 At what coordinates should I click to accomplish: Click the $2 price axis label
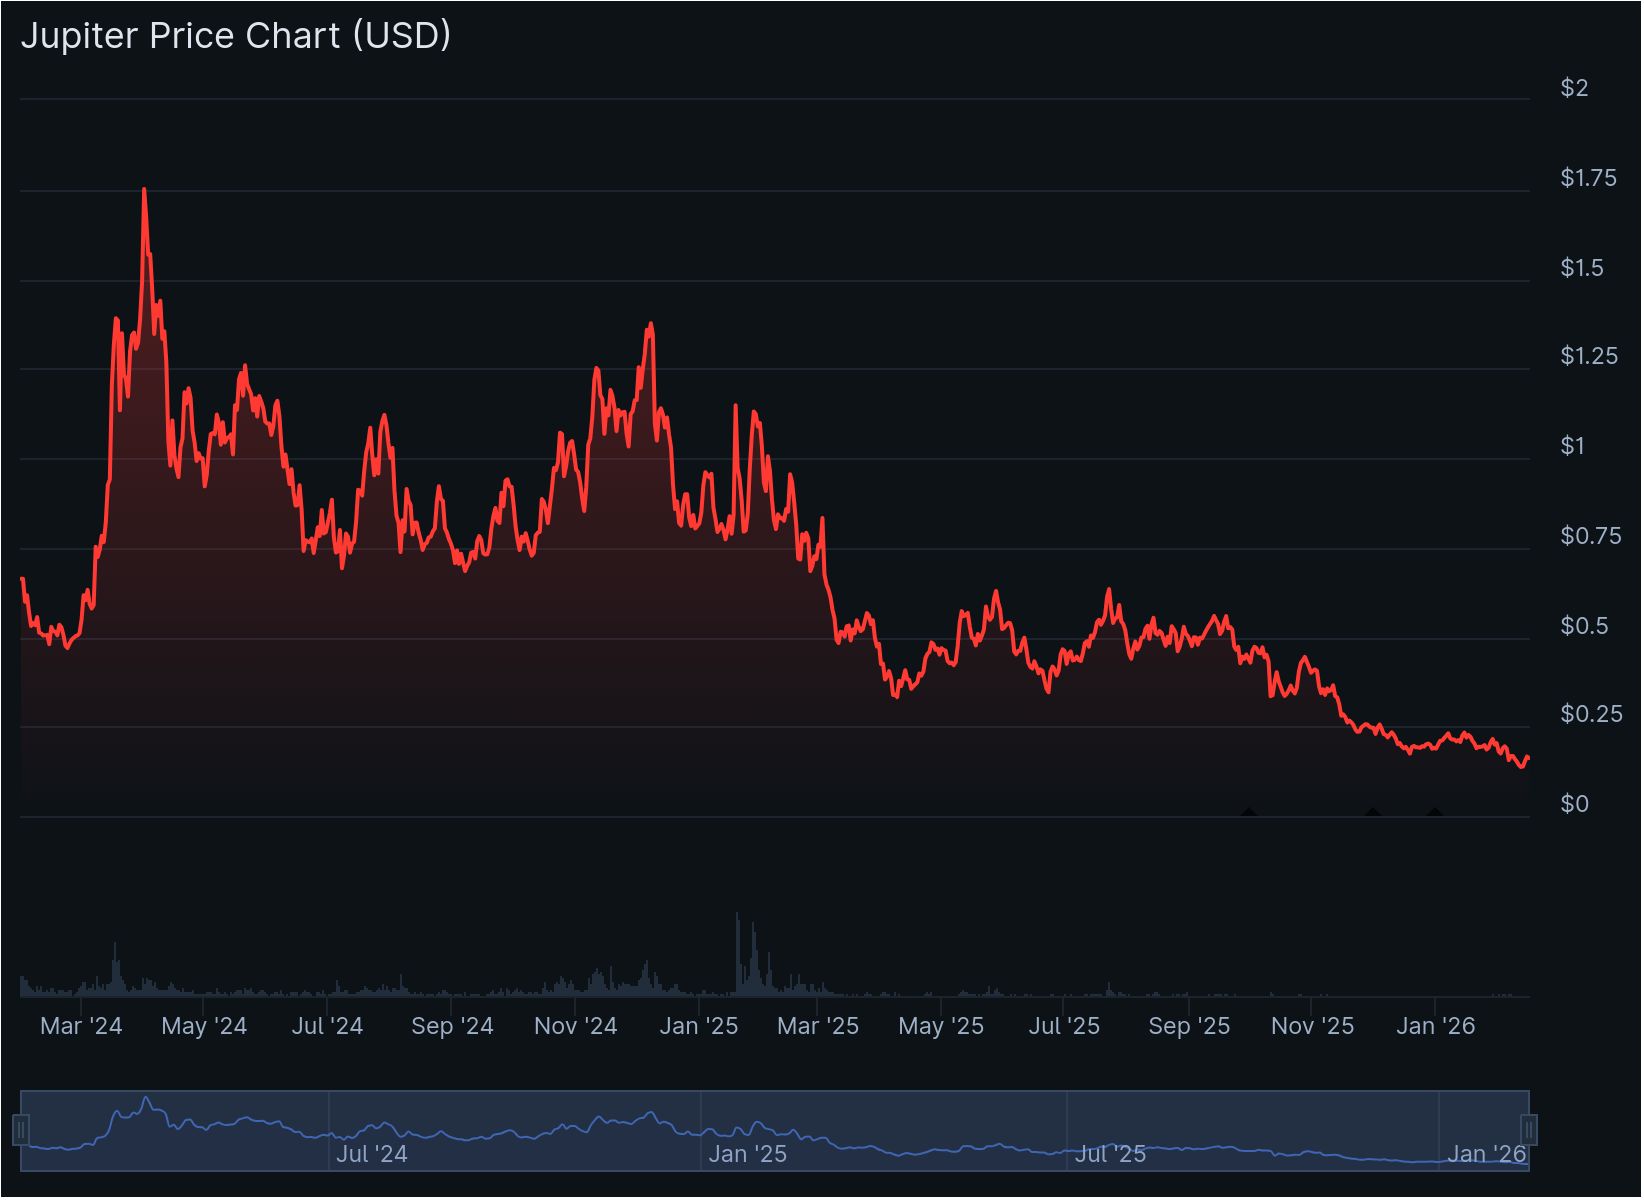(1574, 88)
